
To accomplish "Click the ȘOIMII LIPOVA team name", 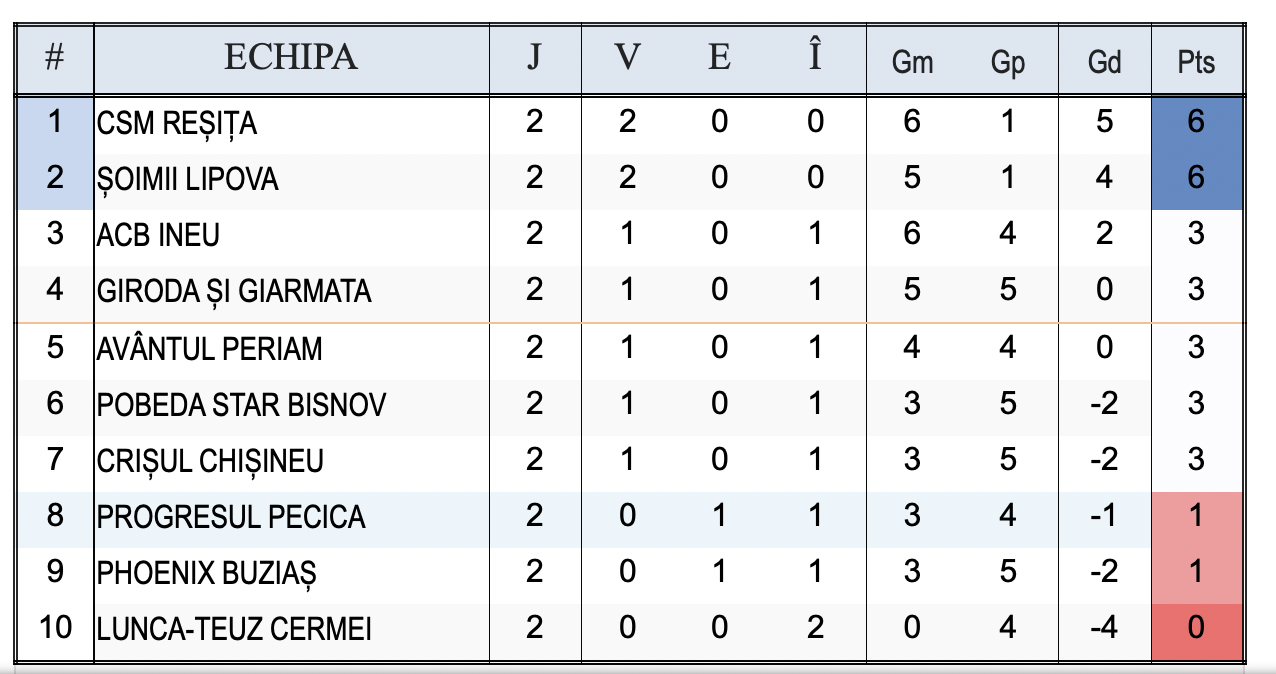I will 188,180.
